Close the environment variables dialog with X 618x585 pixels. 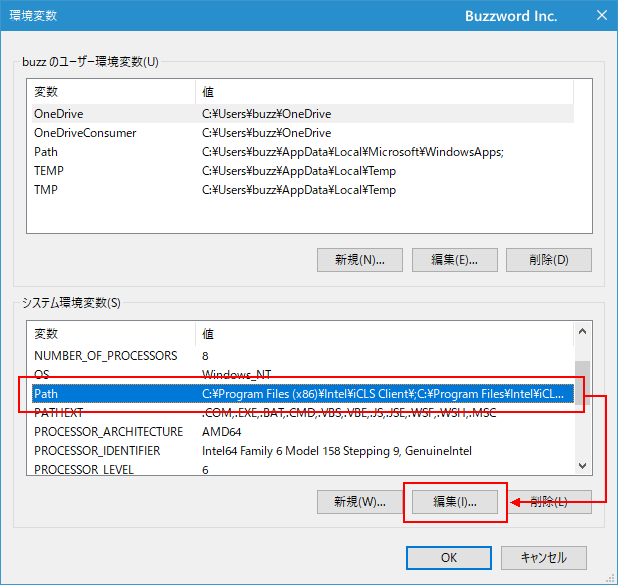600,15
